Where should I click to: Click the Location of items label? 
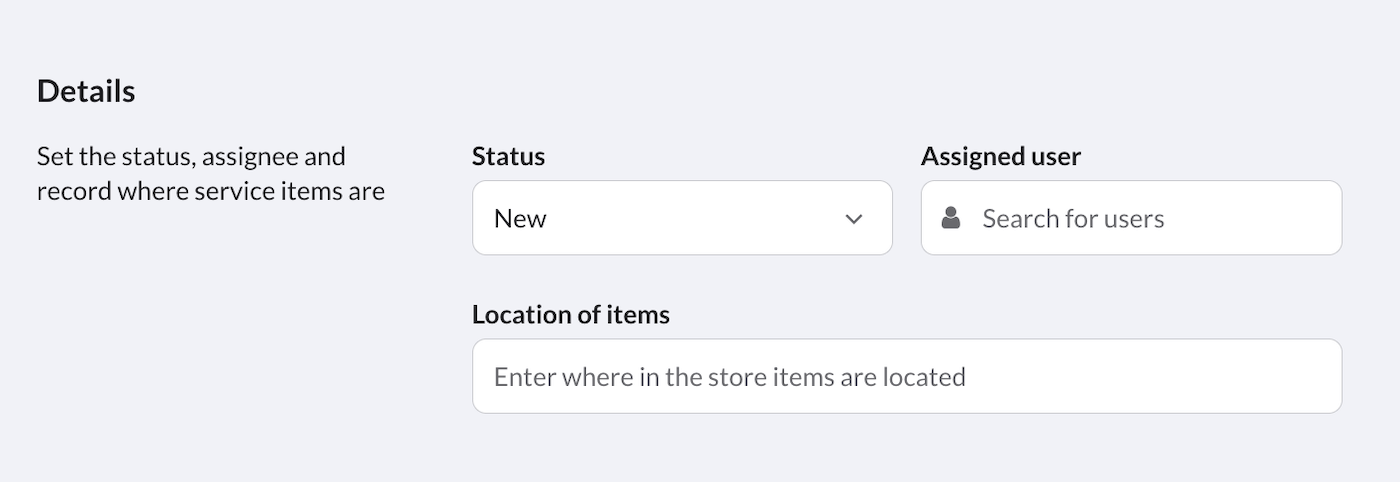571,314
